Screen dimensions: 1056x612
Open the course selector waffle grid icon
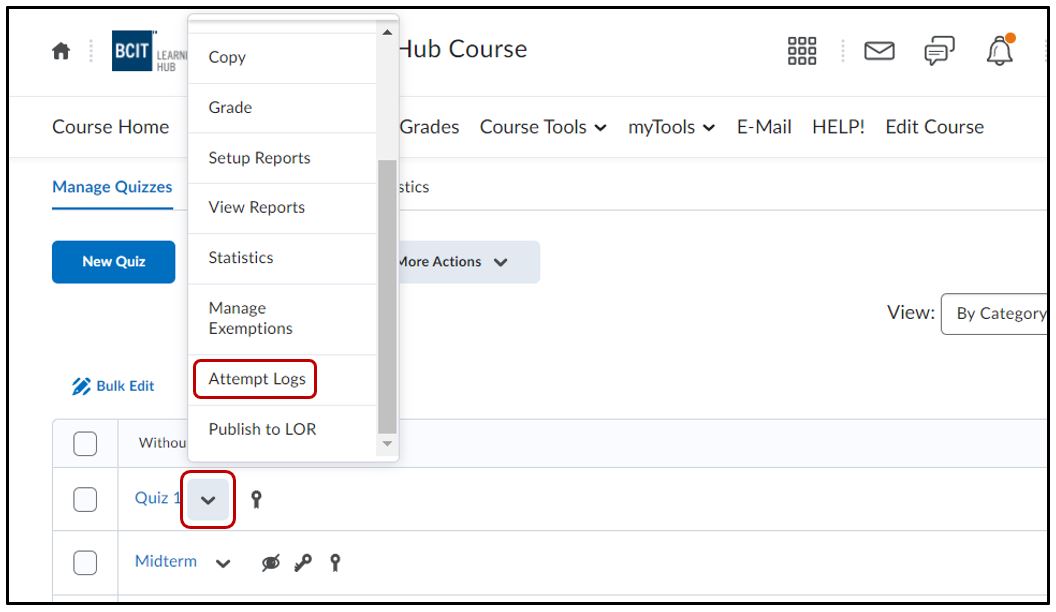(x=802, y=51)
